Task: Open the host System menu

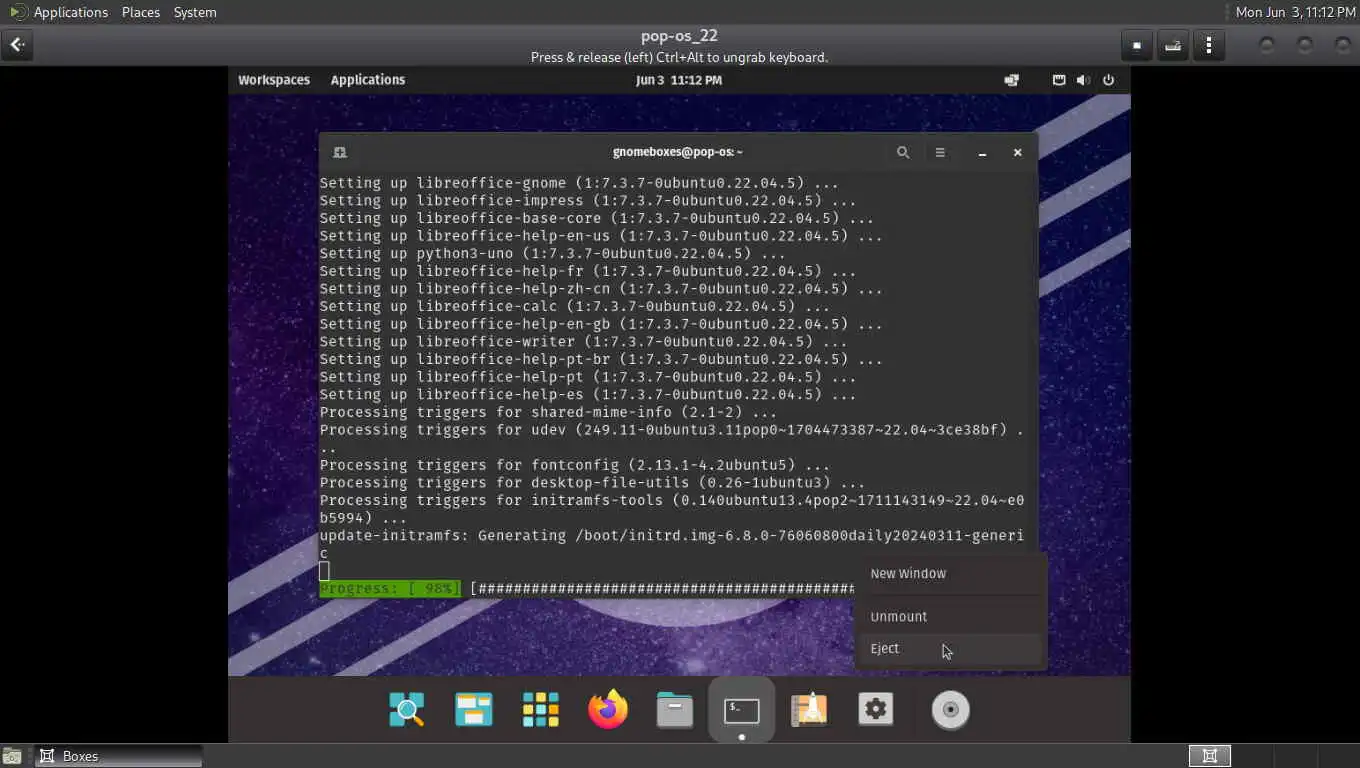Action: point(195,12)
